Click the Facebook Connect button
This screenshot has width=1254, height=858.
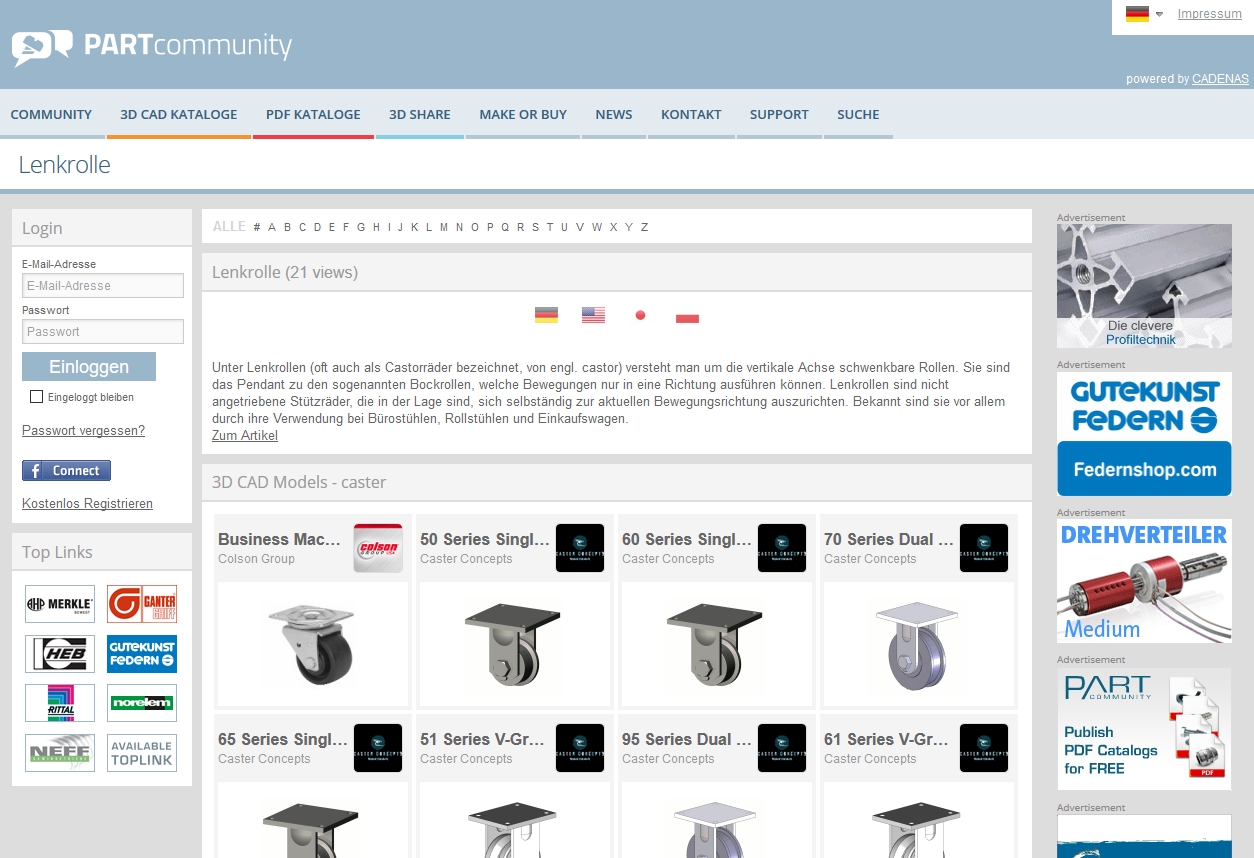tap(66, 470)
